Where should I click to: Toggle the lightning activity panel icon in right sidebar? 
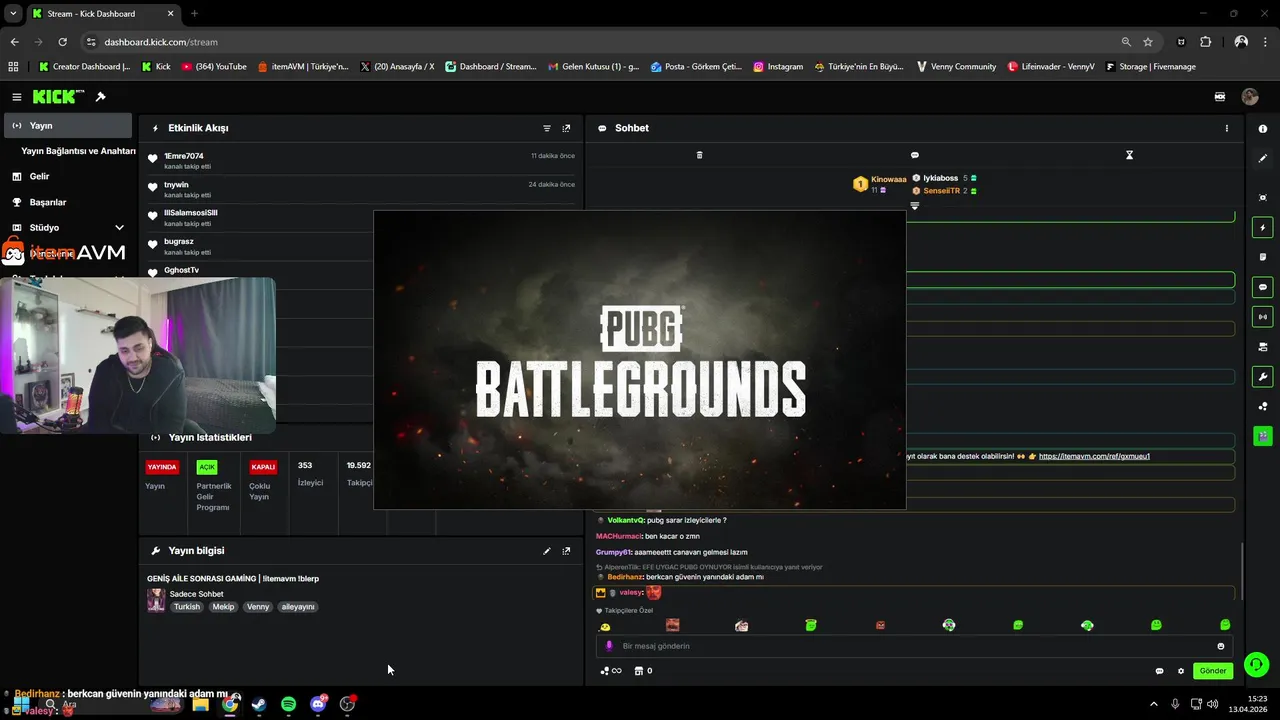1263,228
